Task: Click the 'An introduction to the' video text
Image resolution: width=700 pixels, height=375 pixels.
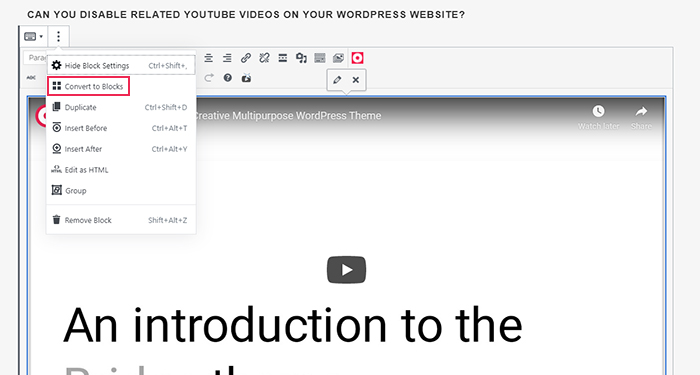Action: [293, 325]
